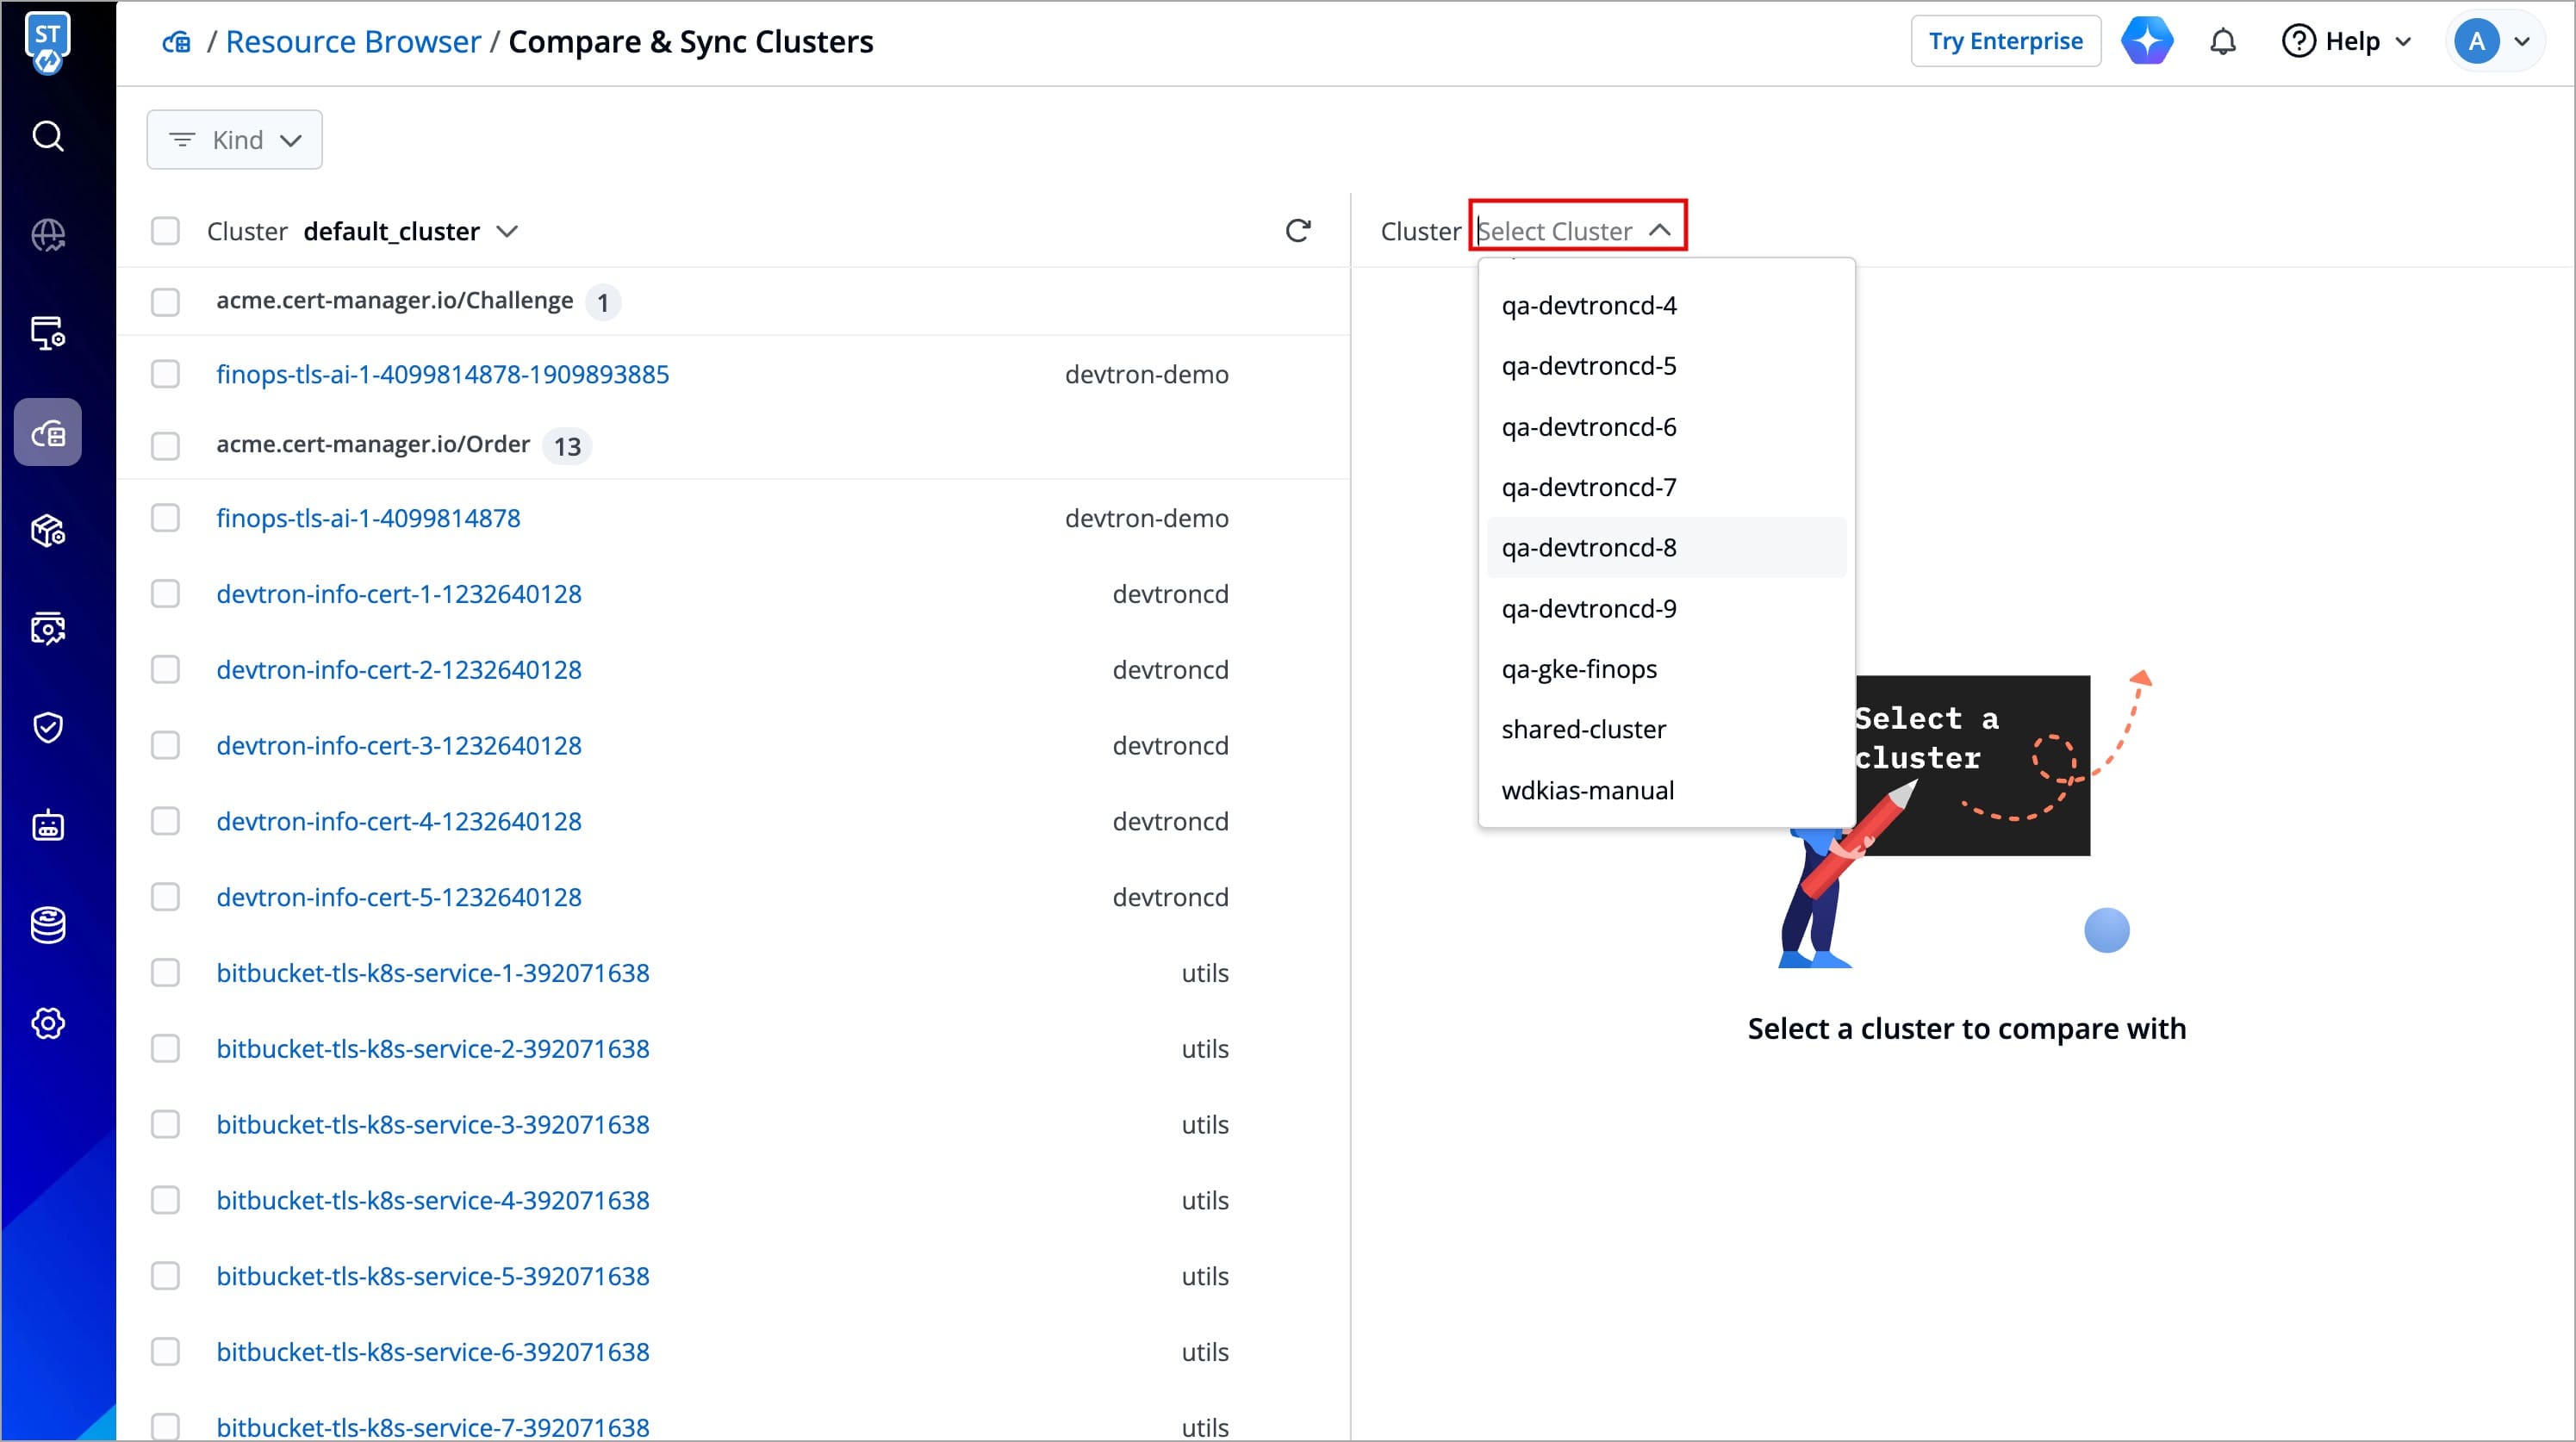Refresh the default_cluster resource list
2576x1442 pixels.
coord(1297,231)
